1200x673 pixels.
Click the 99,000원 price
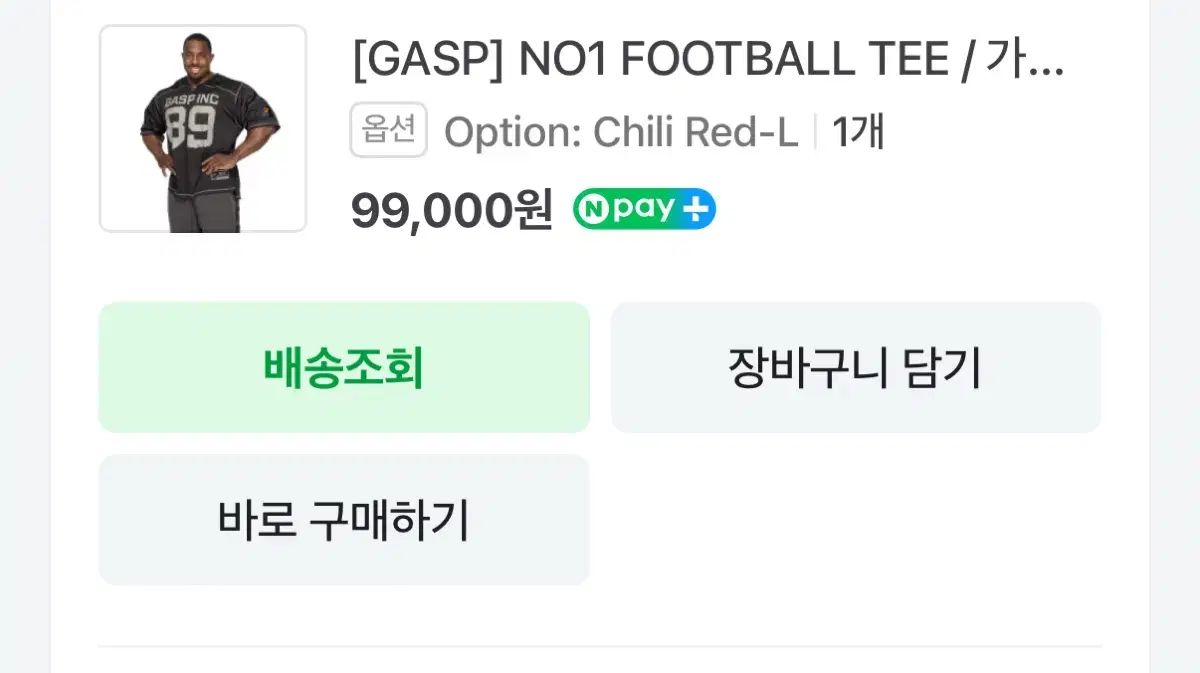coord(451,210)
